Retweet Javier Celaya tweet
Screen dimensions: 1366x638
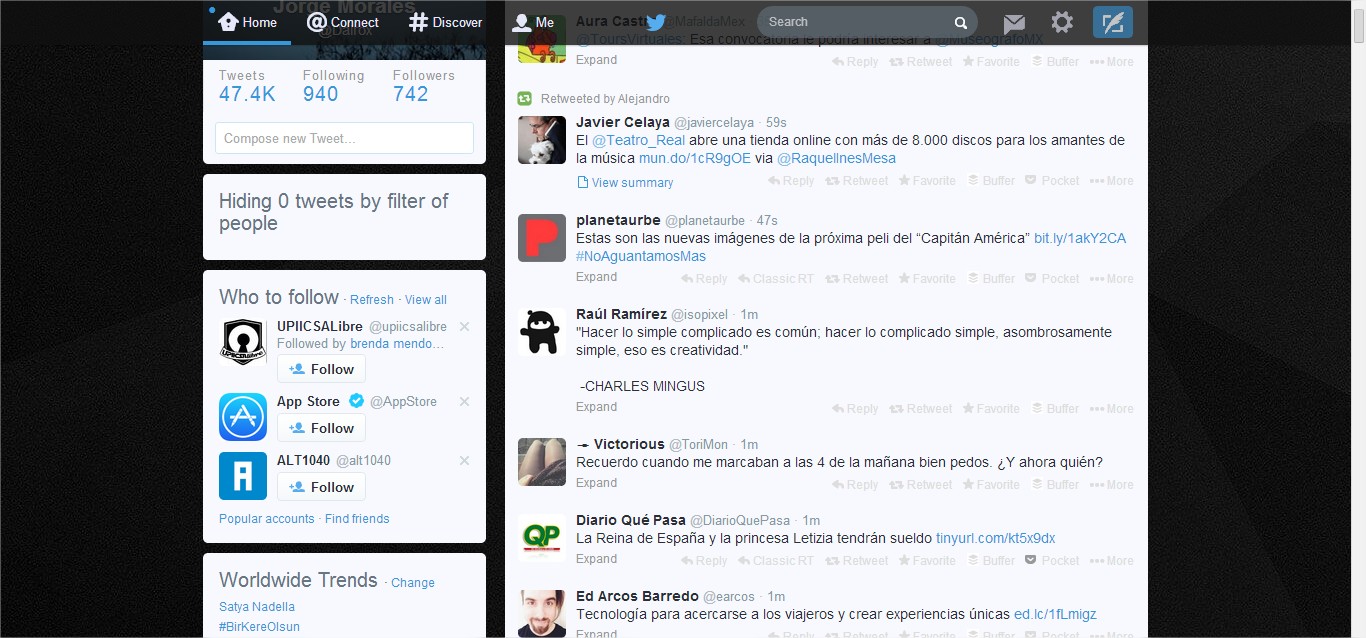point(857,181)
